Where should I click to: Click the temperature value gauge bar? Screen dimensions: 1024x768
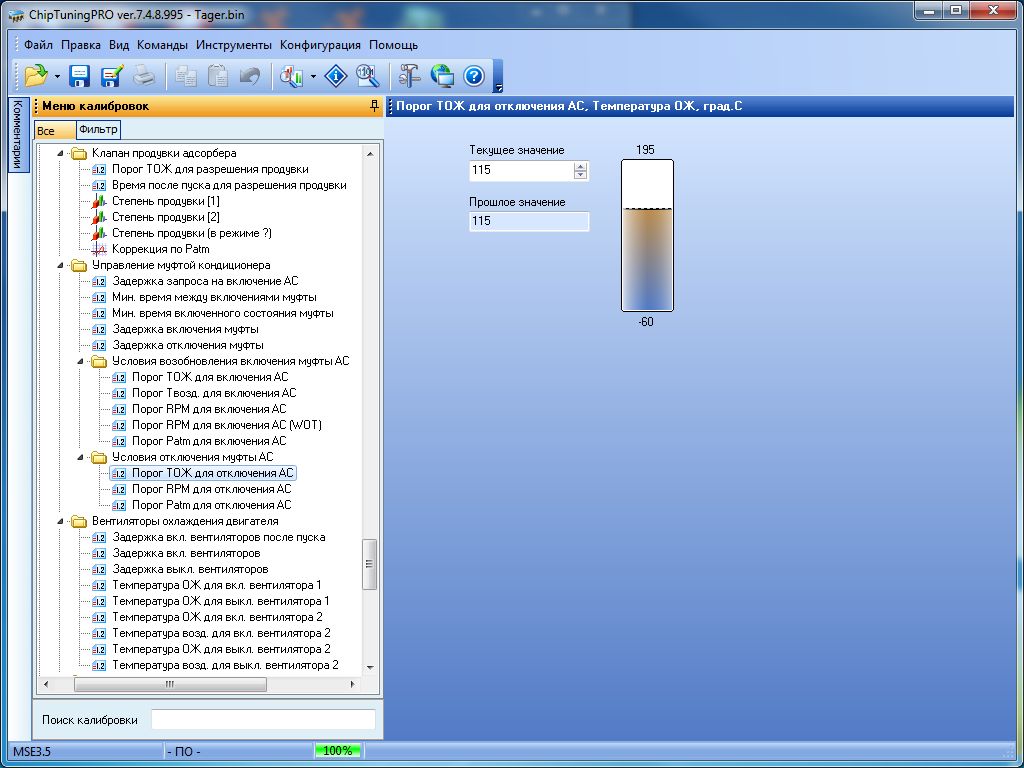tap(646, 236)
